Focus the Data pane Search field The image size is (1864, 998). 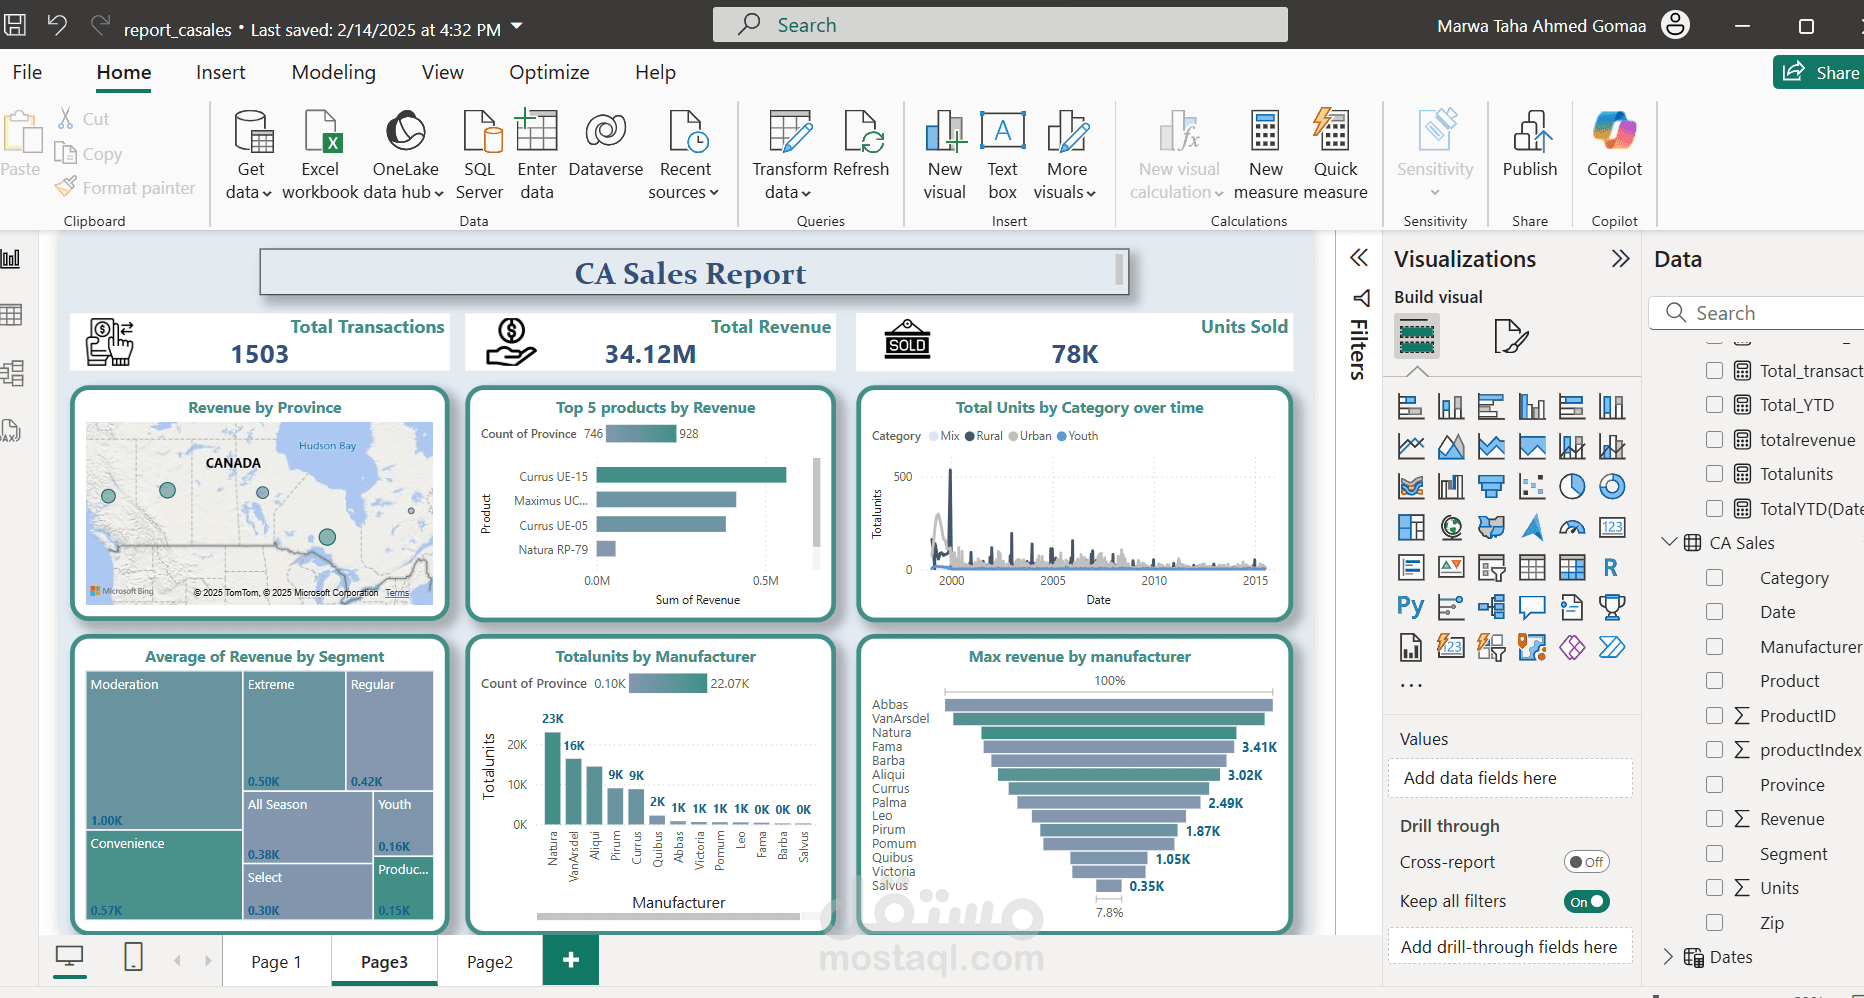tap(1756, 313)
